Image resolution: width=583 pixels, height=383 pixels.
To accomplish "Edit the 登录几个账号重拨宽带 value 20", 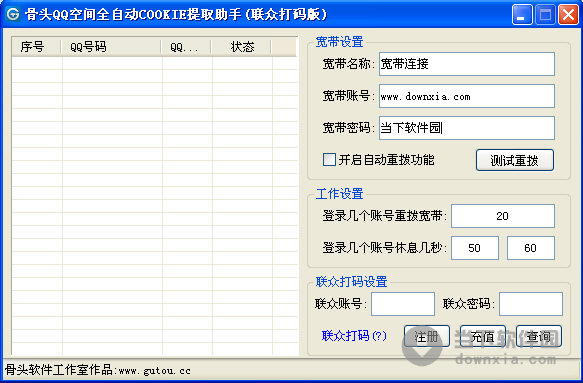I will (503, 216).
